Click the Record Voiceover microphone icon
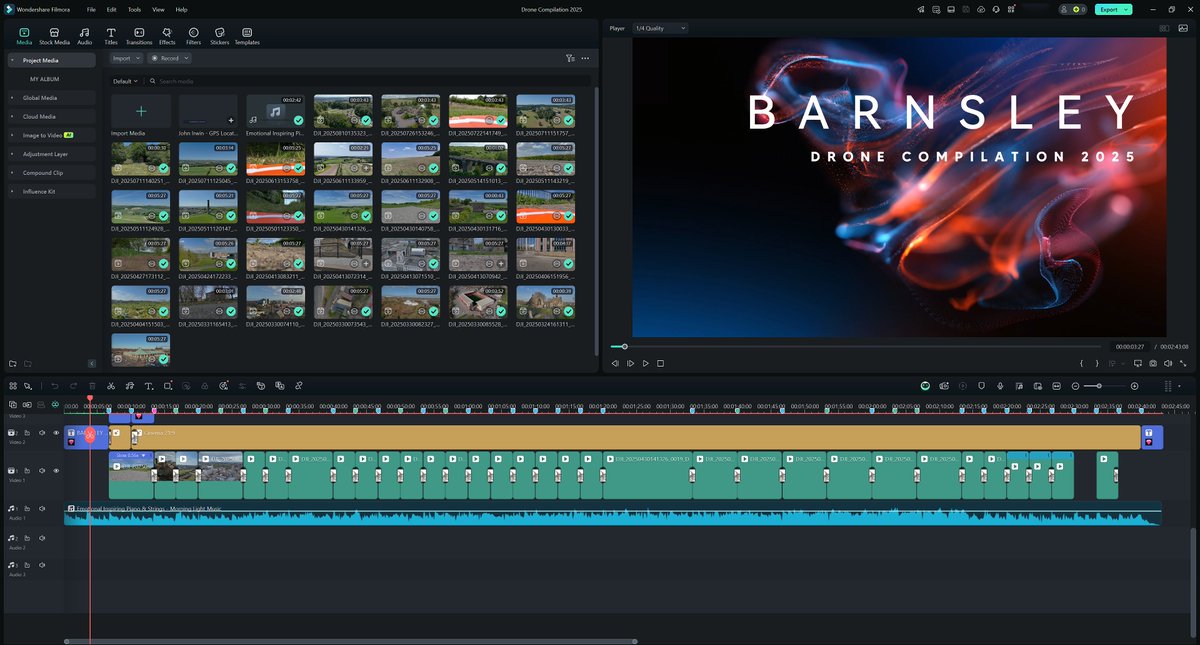The width and height of the screenshot is (1200, 645). point(1000,386)
